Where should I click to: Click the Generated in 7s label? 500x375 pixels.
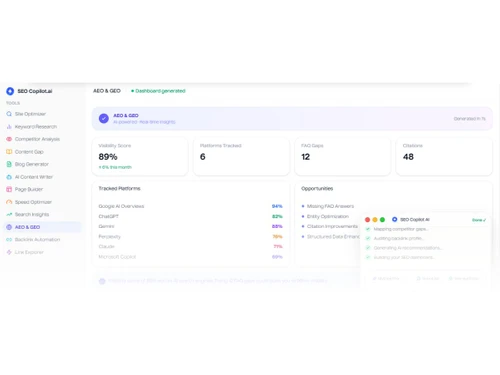tap(469, 119)
